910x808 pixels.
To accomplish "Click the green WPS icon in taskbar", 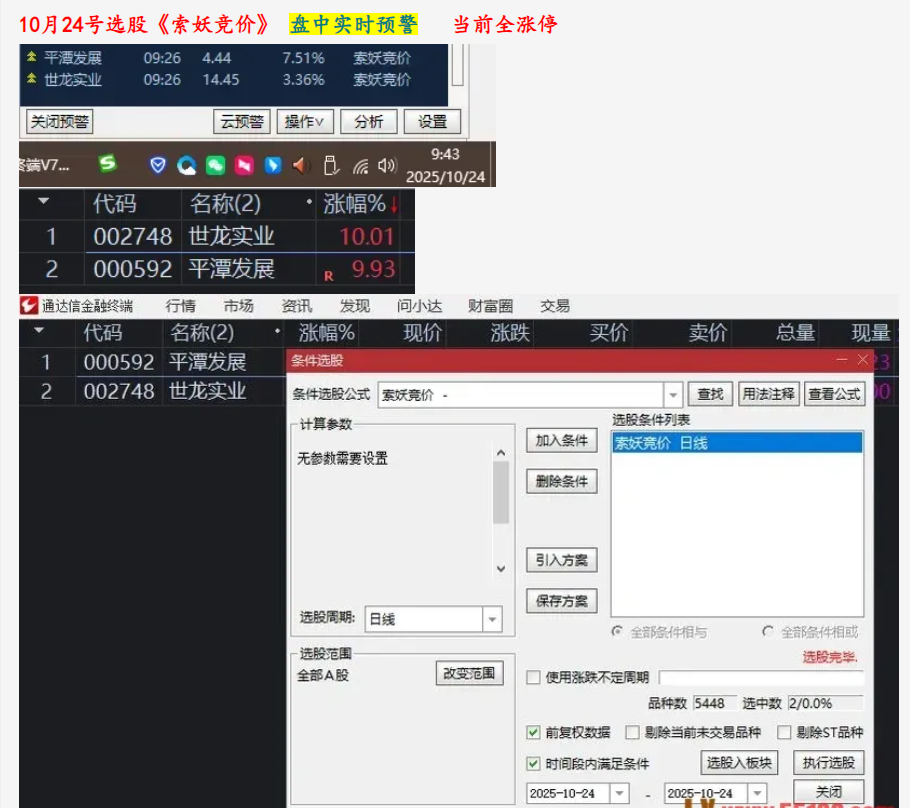I will tap(108, 163).
